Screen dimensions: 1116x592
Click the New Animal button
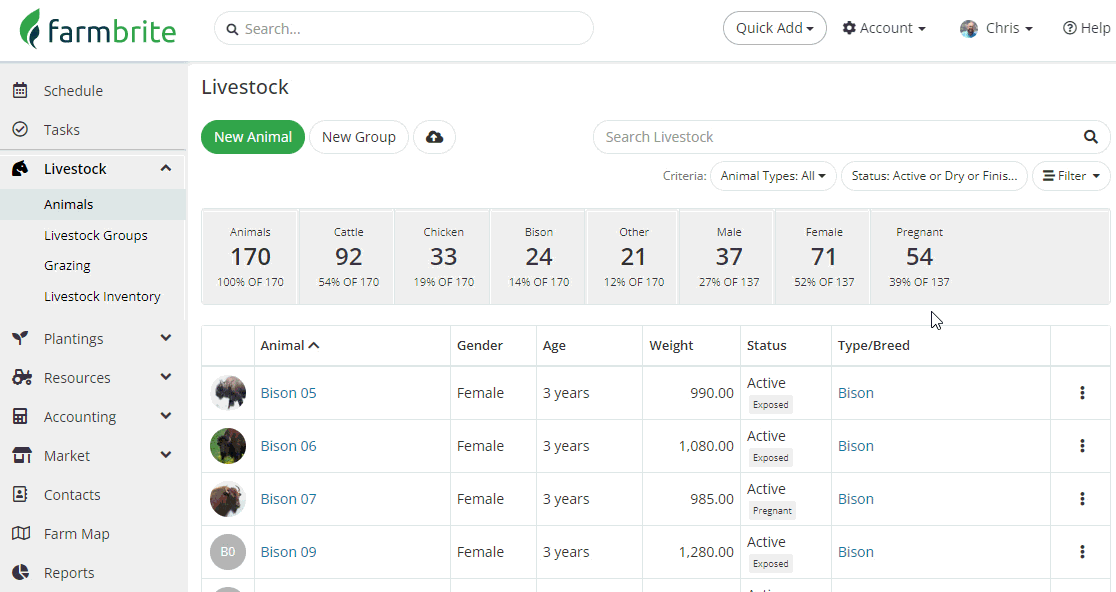[x=253, y=137]
